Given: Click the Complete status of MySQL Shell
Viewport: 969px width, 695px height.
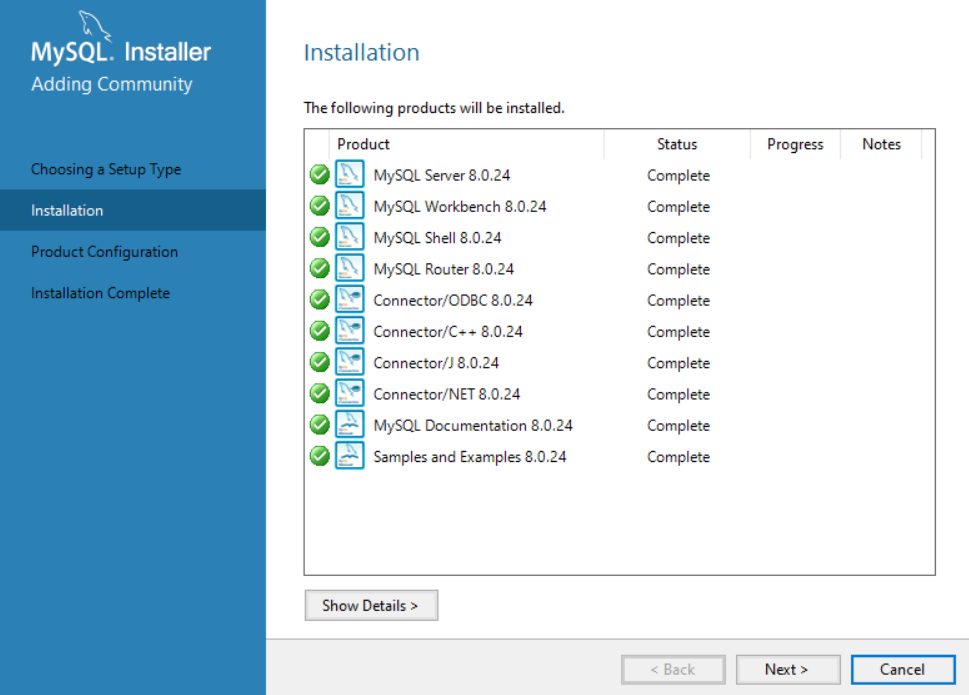Looking at the screenshot, I should (x=678, y=238).
